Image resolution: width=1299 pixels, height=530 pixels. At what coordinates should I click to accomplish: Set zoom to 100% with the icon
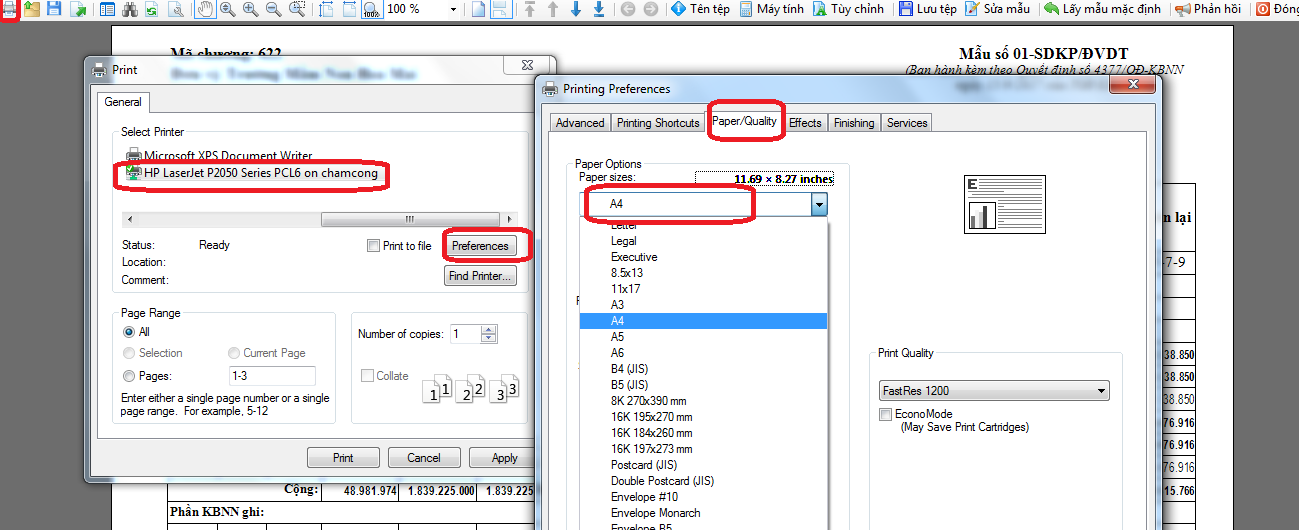(371, 9)
